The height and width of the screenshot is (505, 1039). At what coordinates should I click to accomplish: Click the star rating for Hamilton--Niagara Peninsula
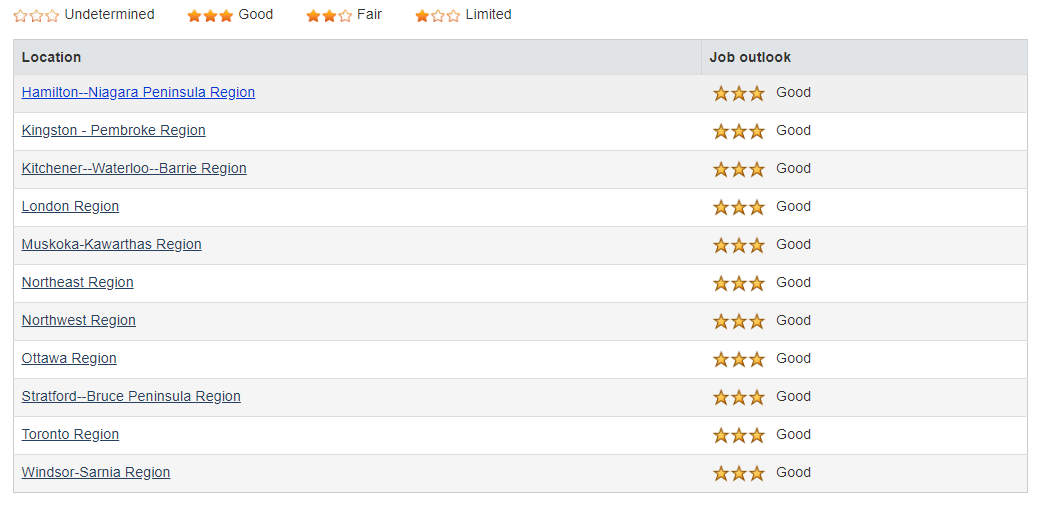(x=739, y=93)
